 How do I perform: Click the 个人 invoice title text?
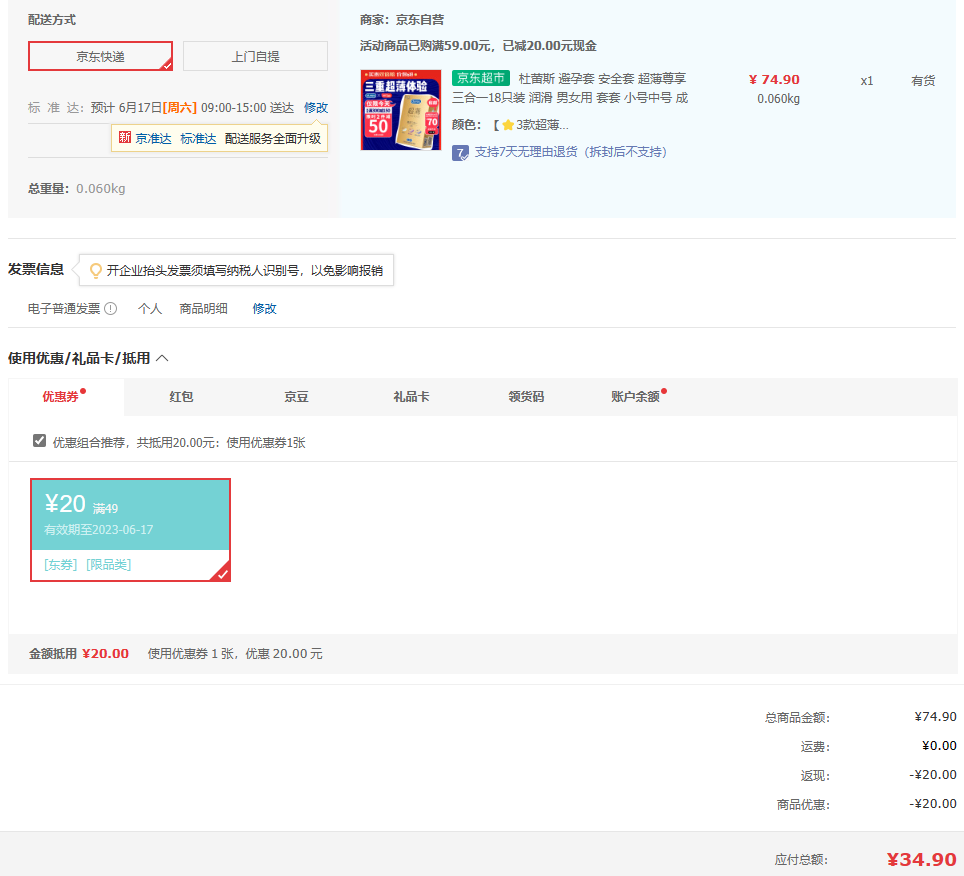pos(150,309)
